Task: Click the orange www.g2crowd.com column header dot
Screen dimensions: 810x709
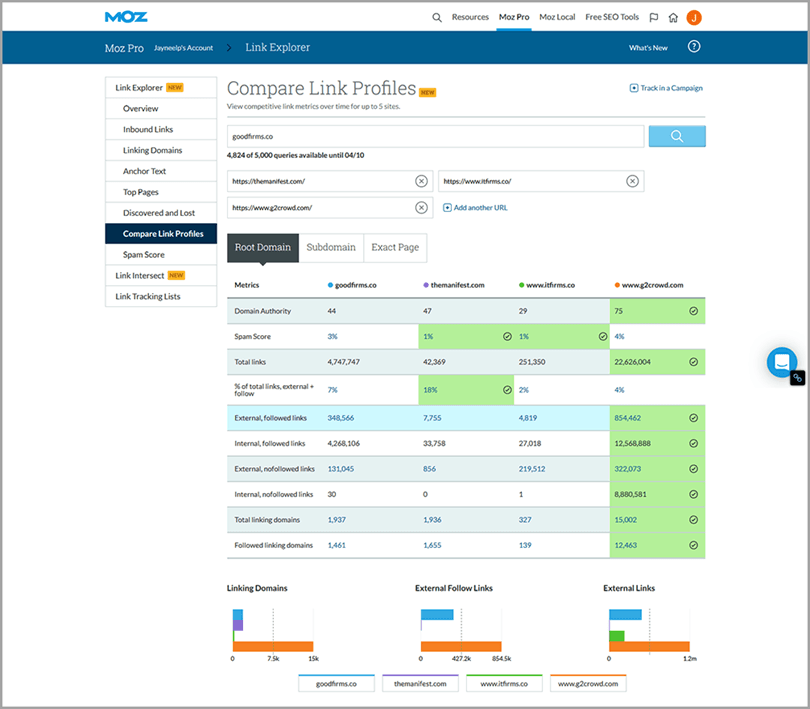Action: coord(617,285)
